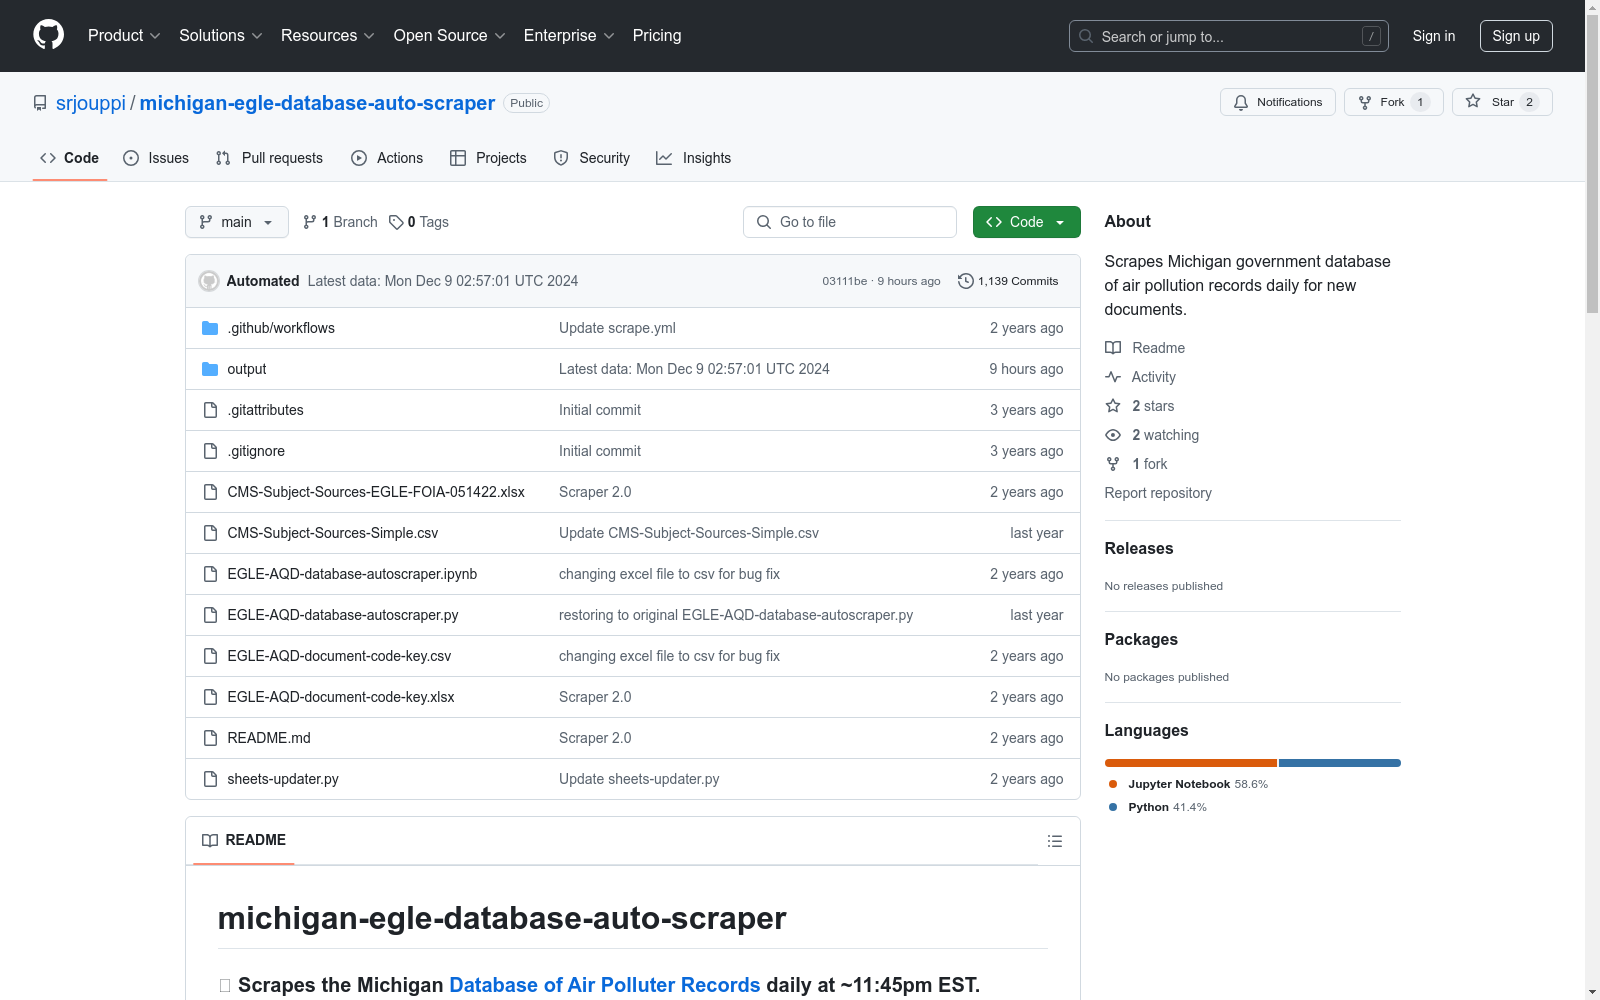Screen dimensions: 1600x1000
Task: Click the Python language bar segment
Action: click(x=1340, y=763)
